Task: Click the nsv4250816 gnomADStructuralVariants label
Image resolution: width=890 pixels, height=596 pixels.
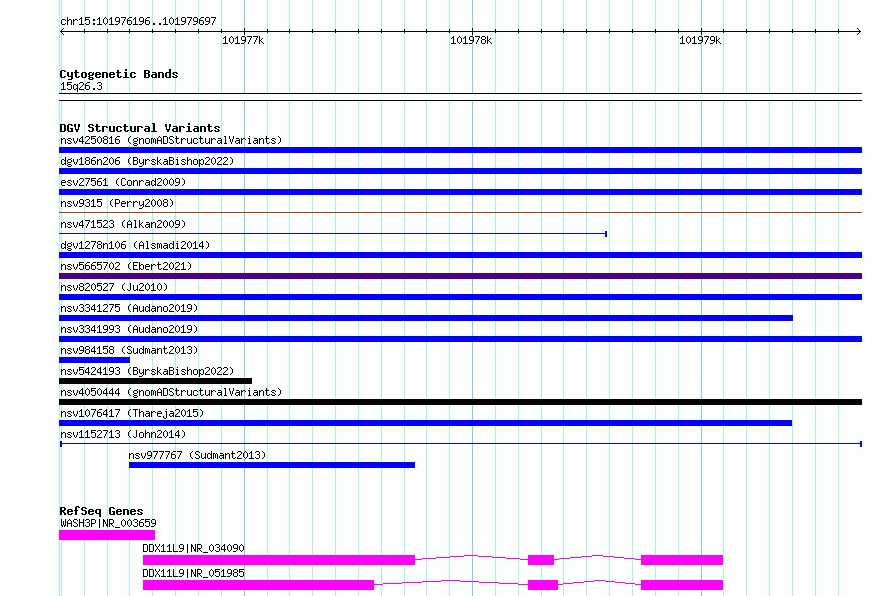Action: (x=171, y=140)
